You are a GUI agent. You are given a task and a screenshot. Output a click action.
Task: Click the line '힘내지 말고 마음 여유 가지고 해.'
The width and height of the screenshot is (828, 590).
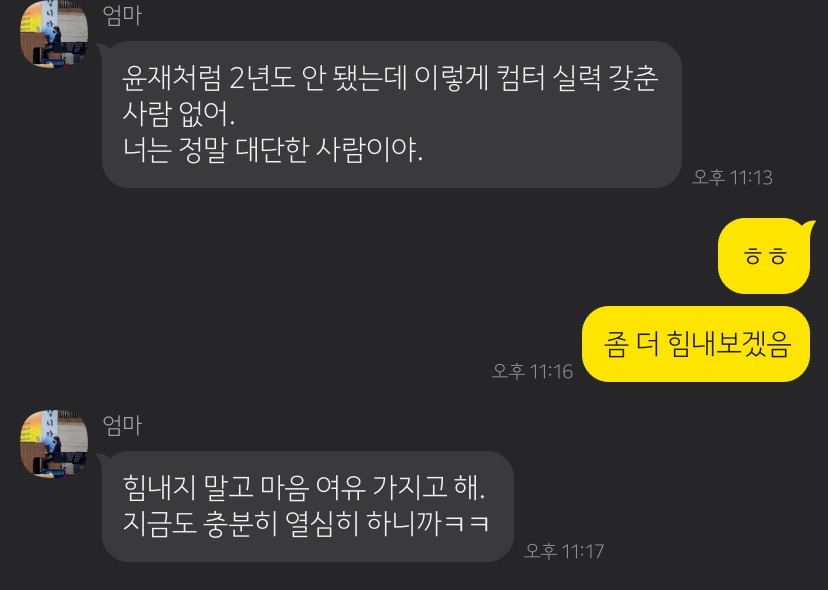[x=304, y=488]
